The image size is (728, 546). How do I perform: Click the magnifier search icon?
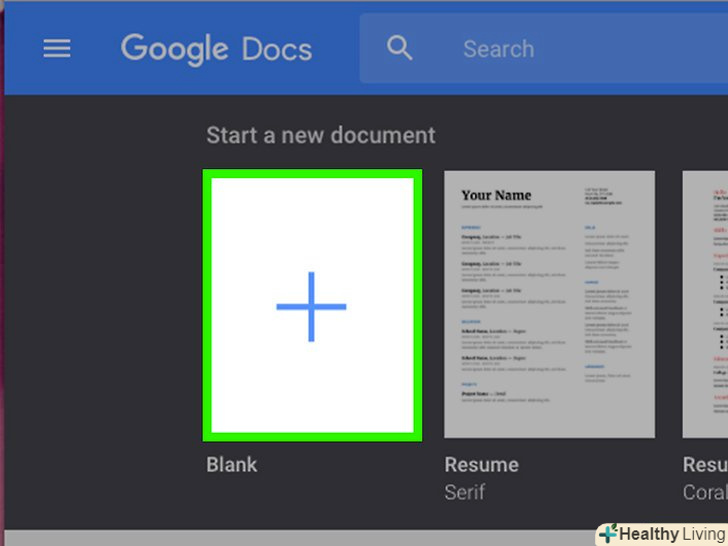(x=399, y=48)
